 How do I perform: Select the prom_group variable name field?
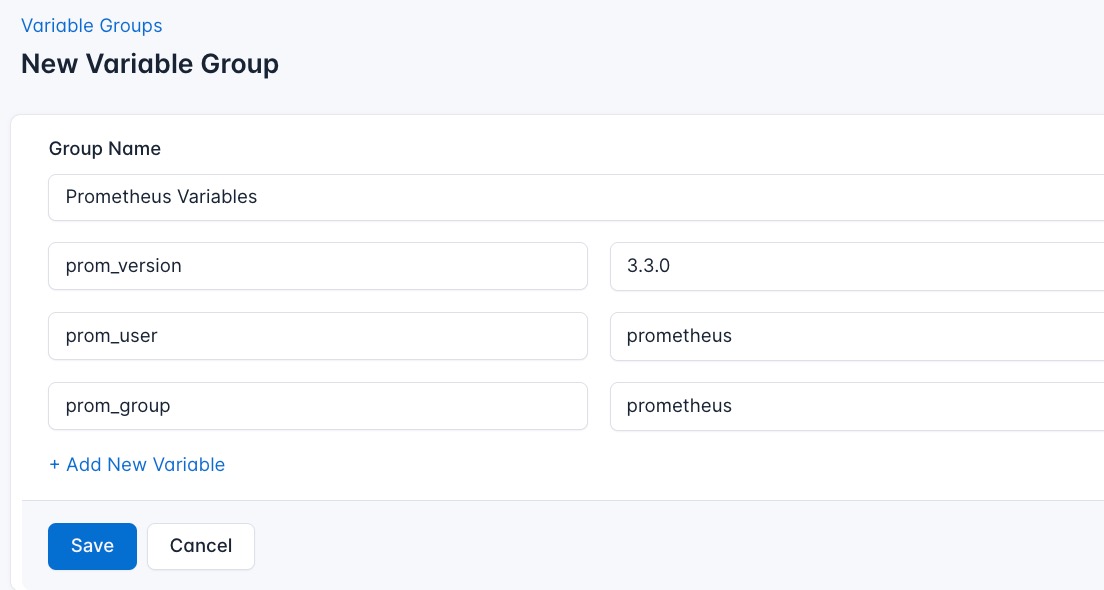pyautogui.click(x=318, y=406)
